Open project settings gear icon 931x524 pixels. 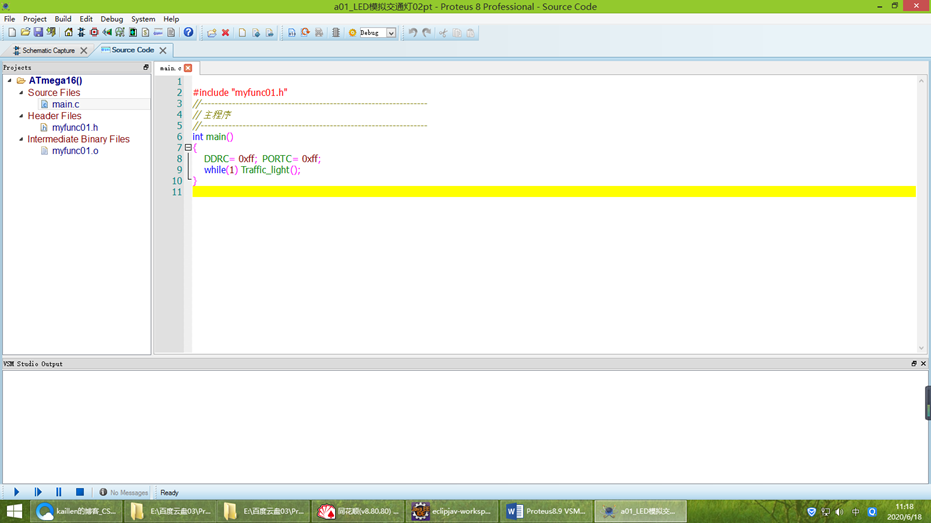[x=352, y=33]
